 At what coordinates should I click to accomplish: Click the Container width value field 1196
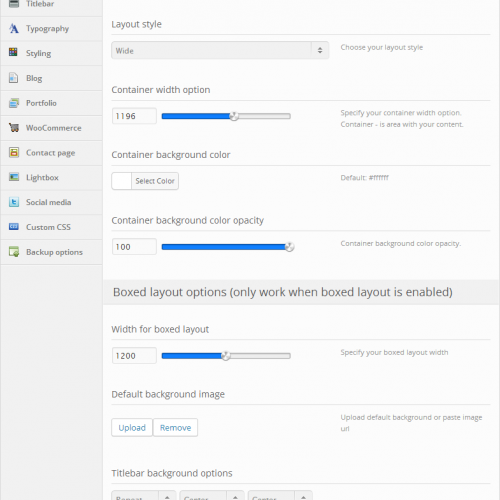tap(134, 116)
